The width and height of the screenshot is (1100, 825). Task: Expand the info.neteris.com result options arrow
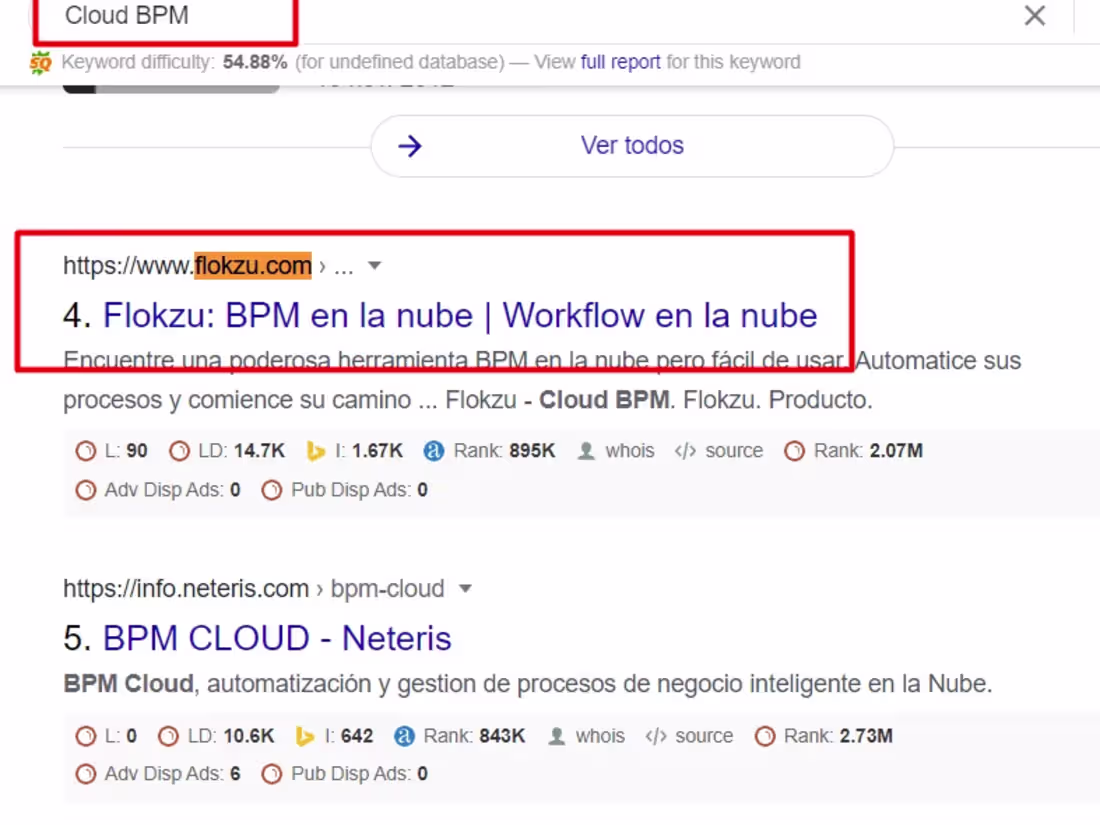pos(465,589)
